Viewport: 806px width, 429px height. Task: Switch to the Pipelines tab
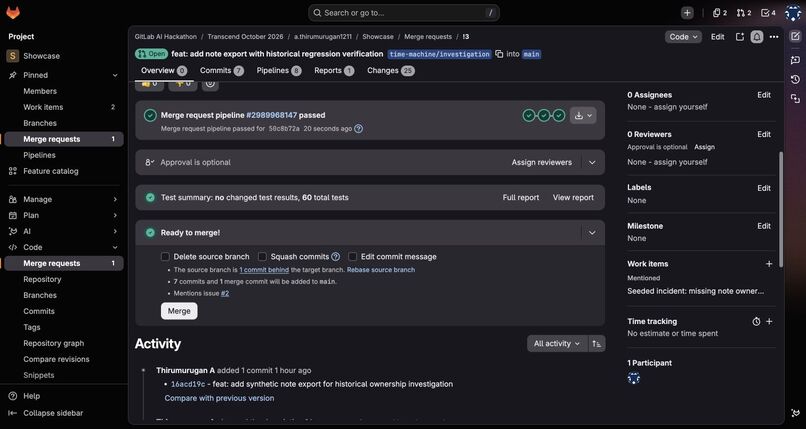click(279, 70)
